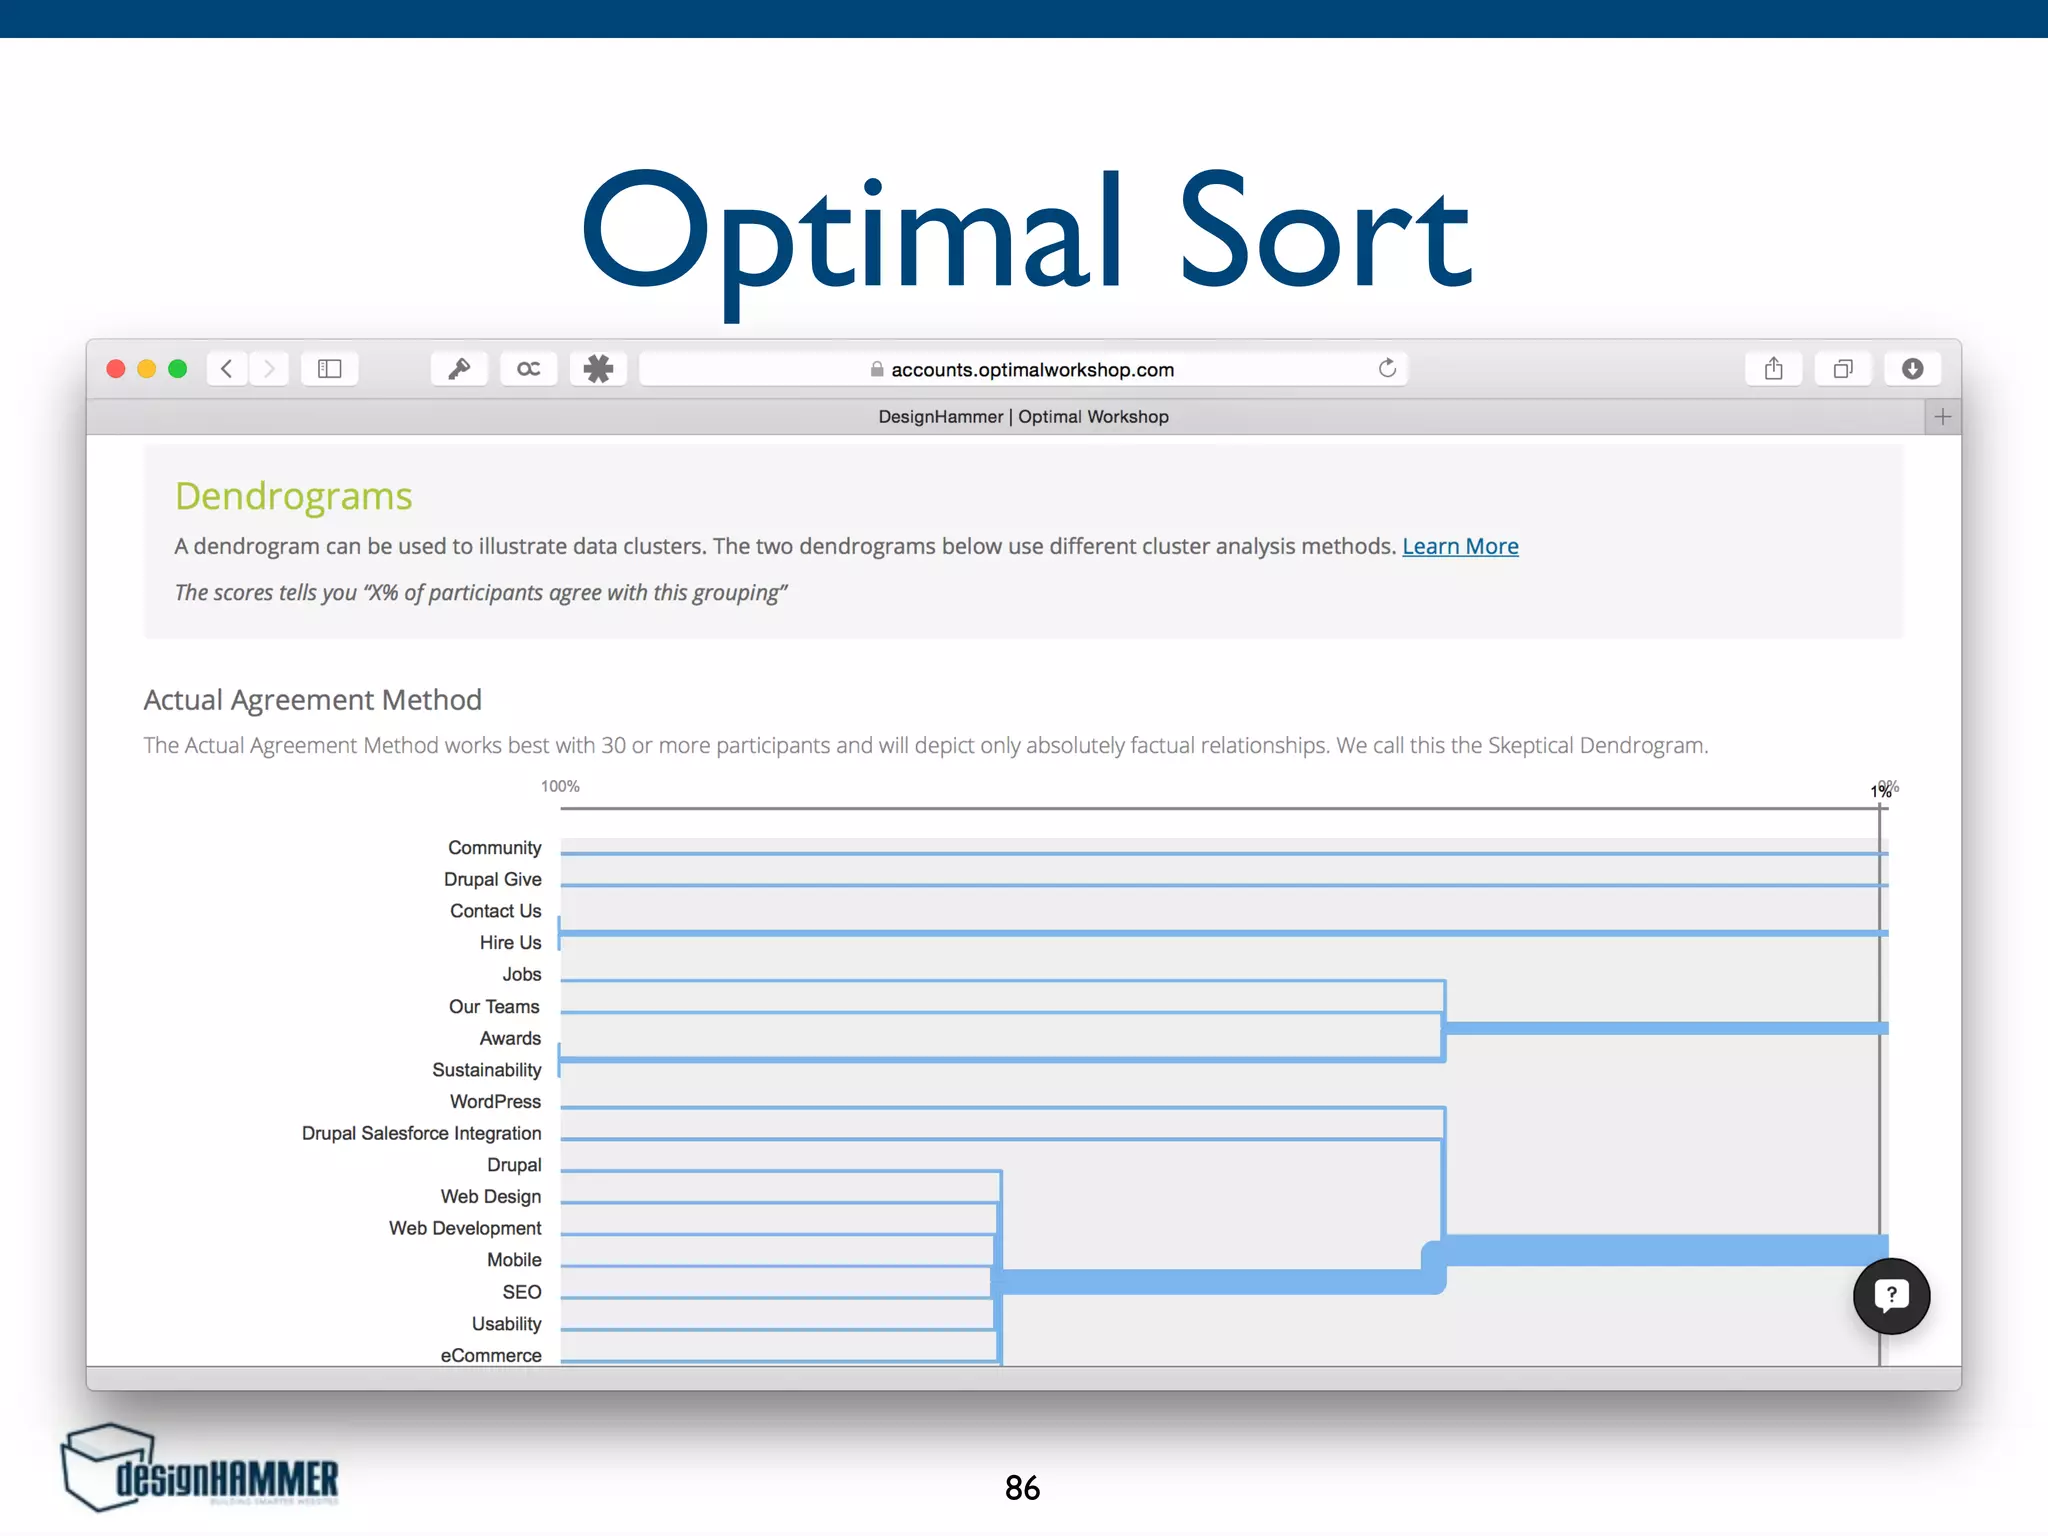Reload the page using refresh icon
This screenshot has height=1536, width=2048.
point(1387,368)
